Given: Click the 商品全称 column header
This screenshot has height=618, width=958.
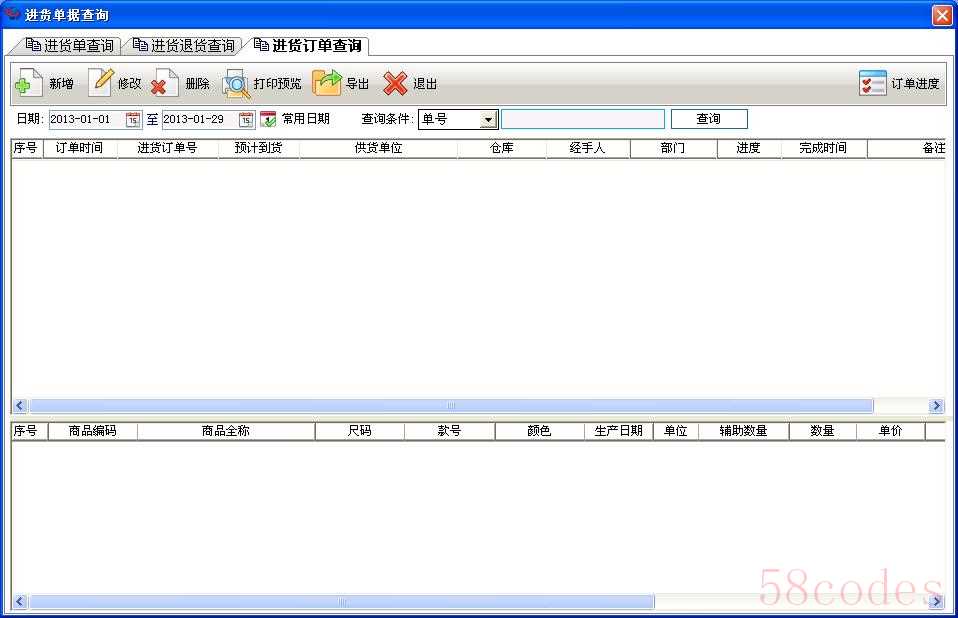Looking at the screenshot, I should 225,431.
